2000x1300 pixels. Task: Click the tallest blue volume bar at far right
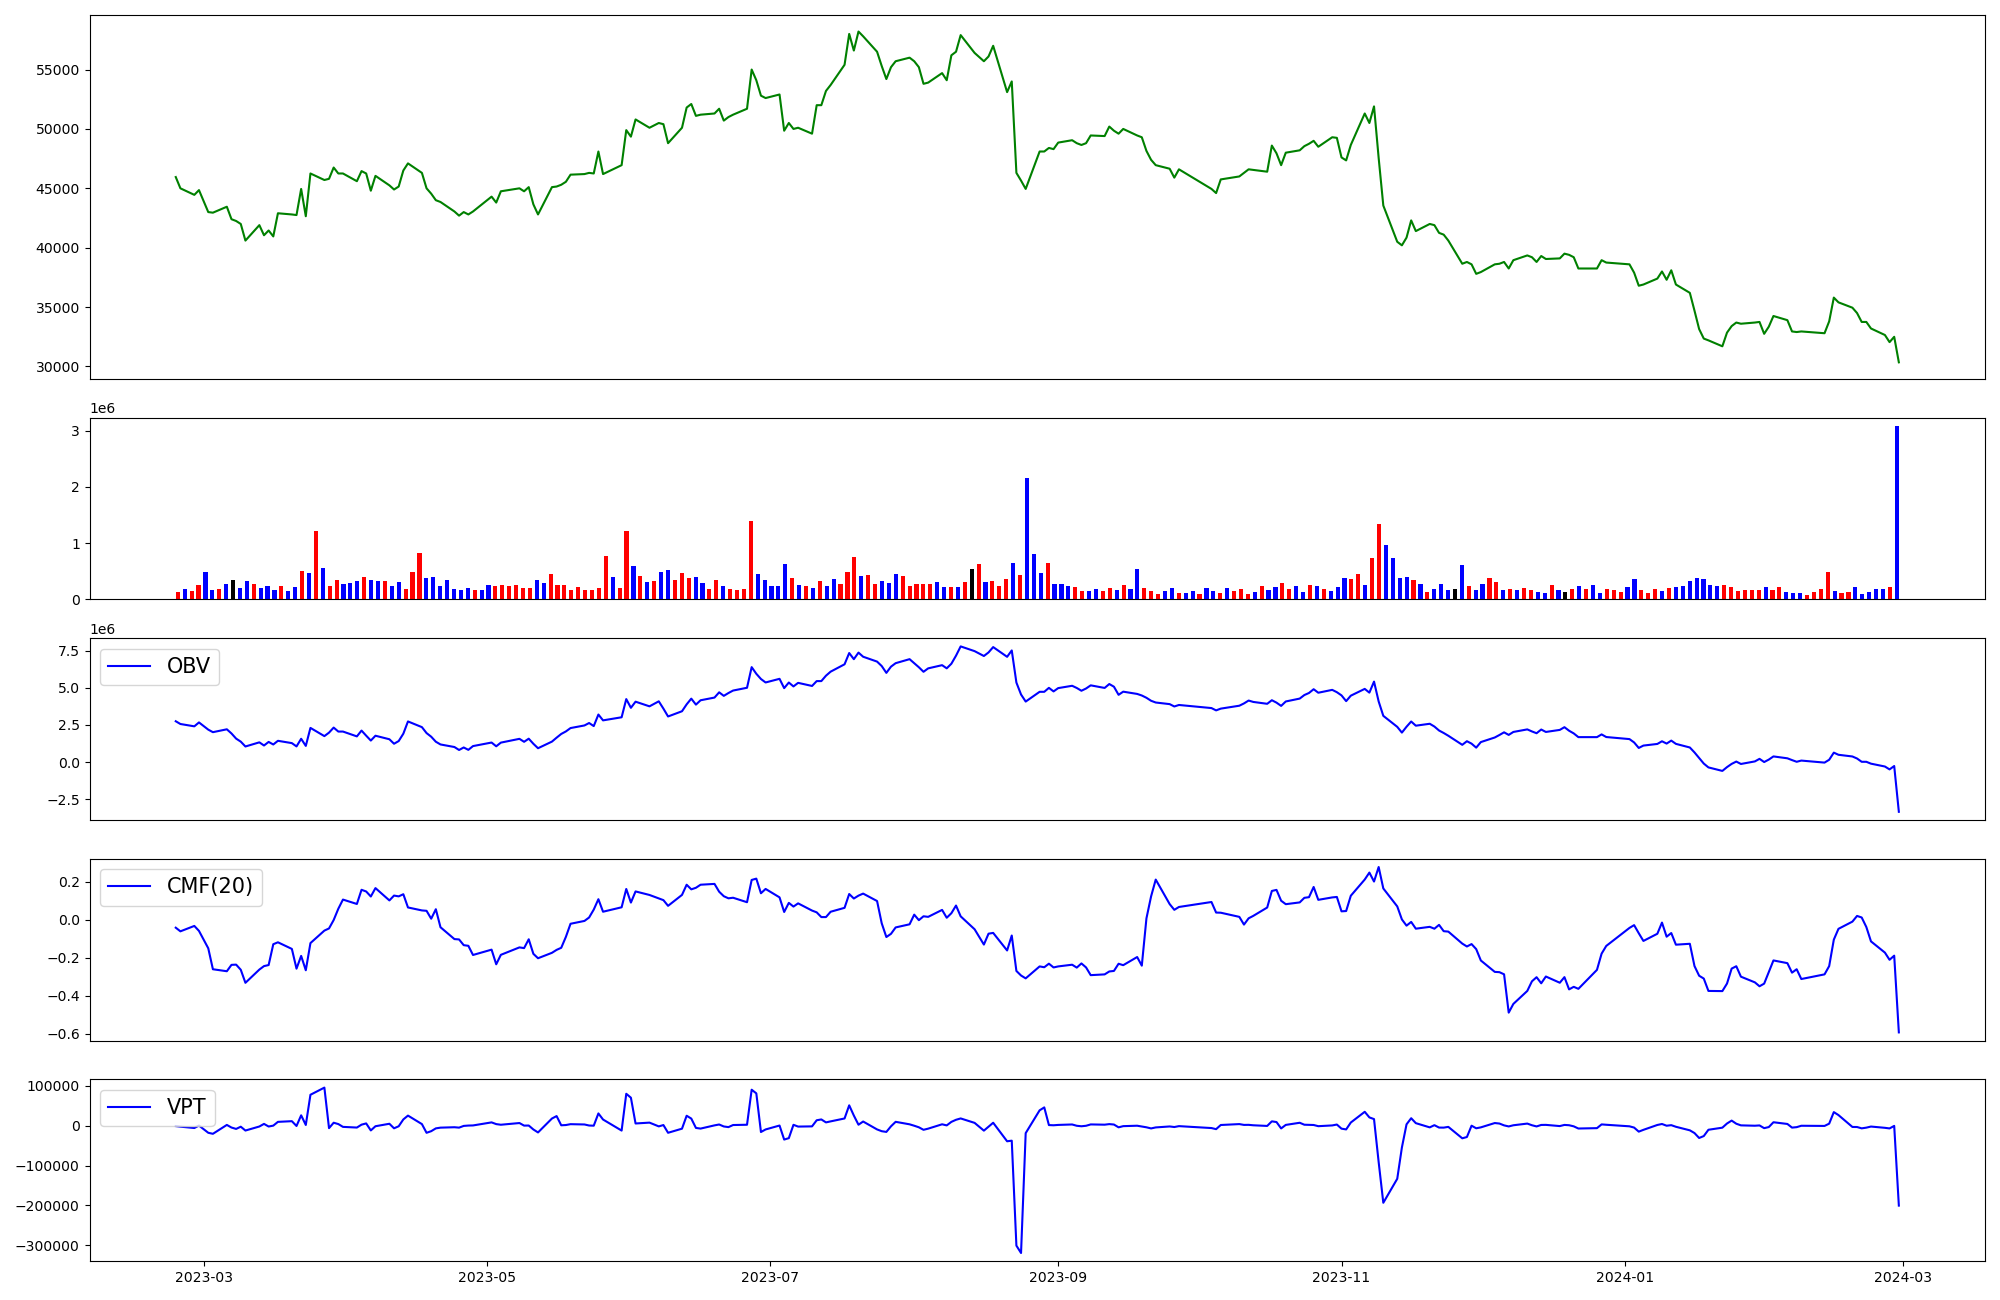pyautogui.click(x=1896, y=513)
